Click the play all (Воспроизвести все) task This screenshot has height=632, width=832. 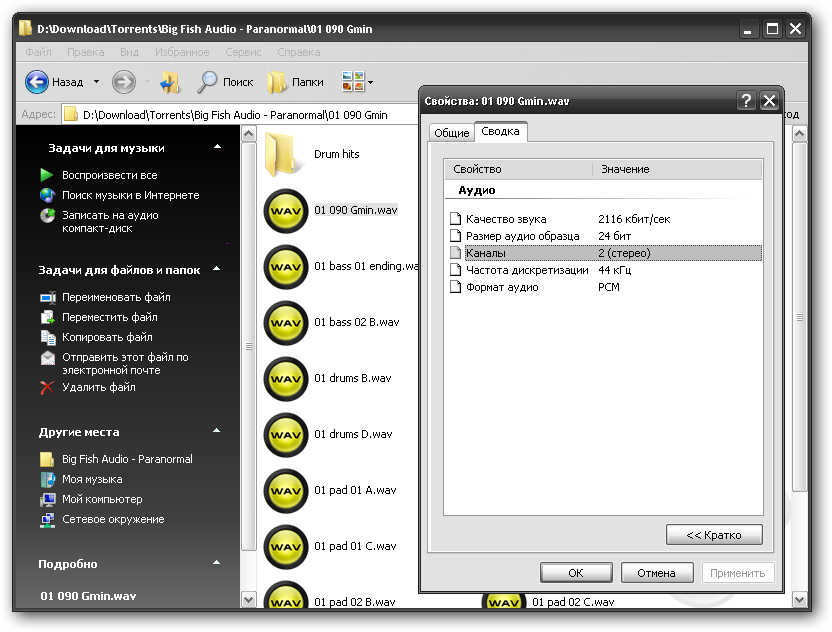pyautogui.click(x=109, y=175)
